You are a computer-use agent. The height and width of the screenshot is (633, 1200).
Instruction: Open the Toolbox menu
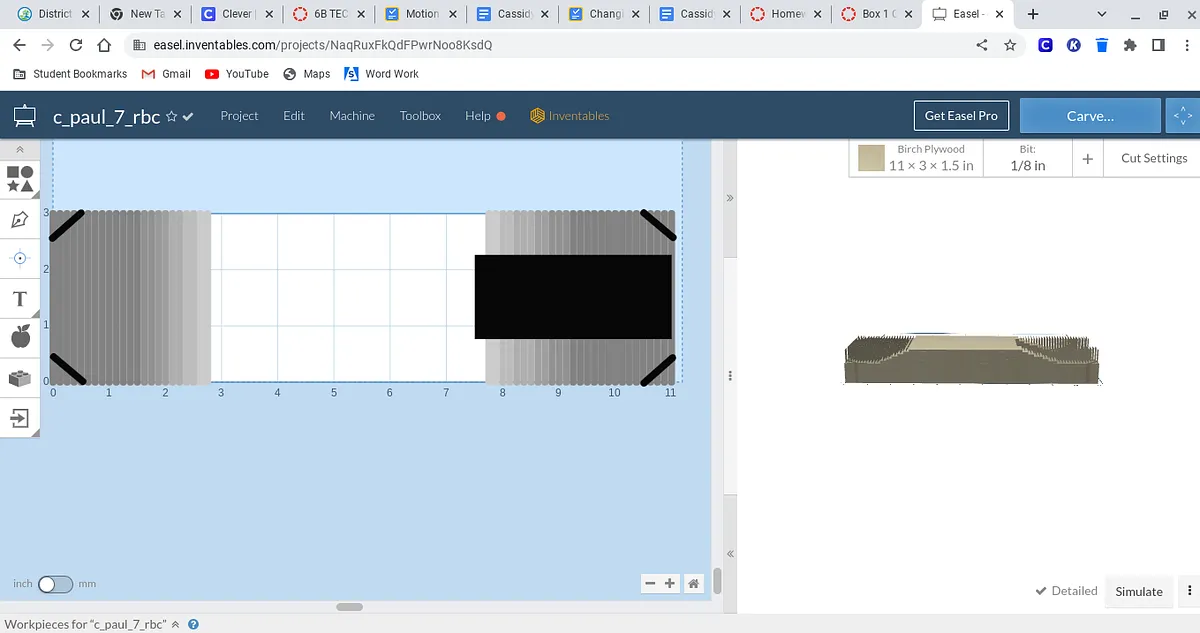(x=420, y=116)
